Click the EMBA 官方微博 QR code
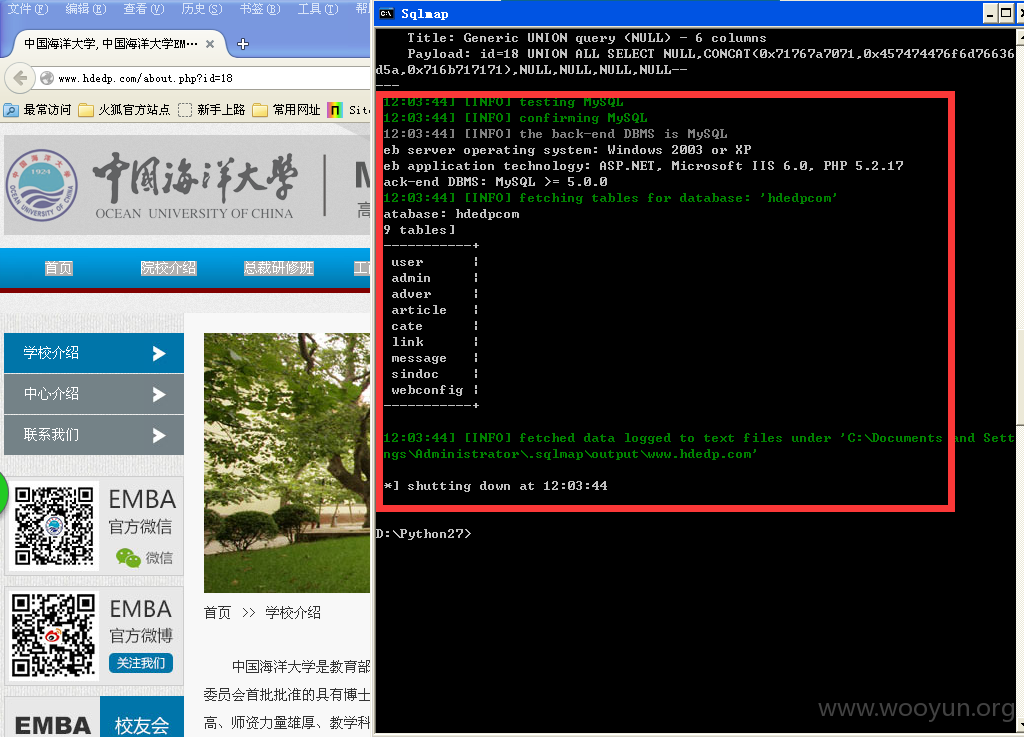This screenshot has width=1024, height=737. 54,635
